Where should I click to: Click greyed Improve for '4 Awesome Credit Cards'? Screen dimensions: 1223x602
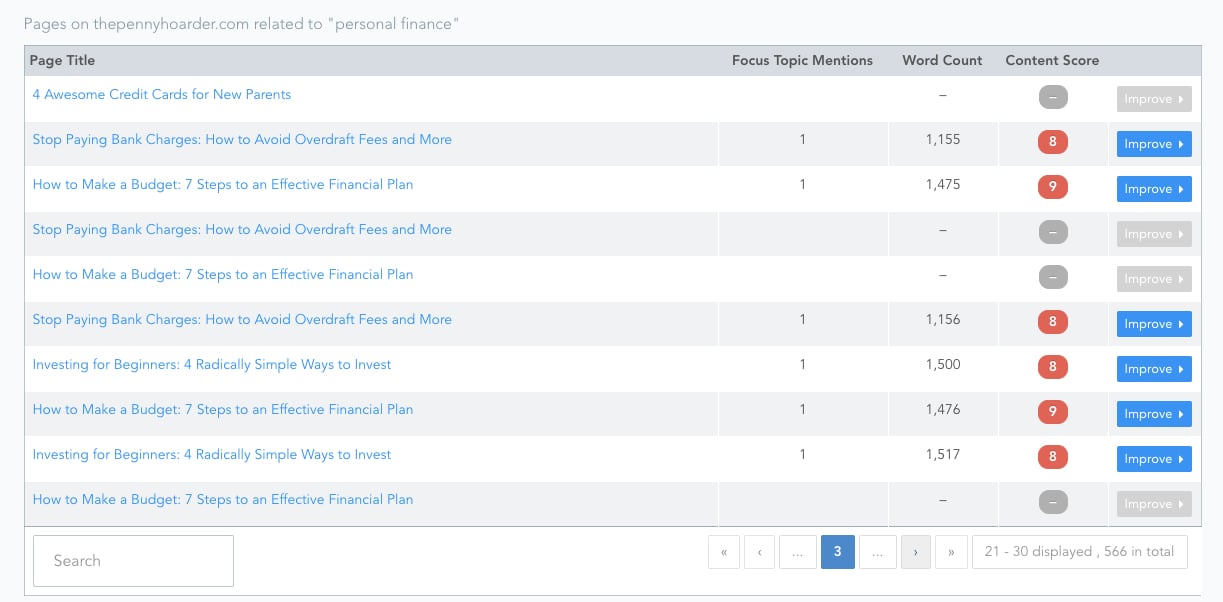tap(1154, 99)
